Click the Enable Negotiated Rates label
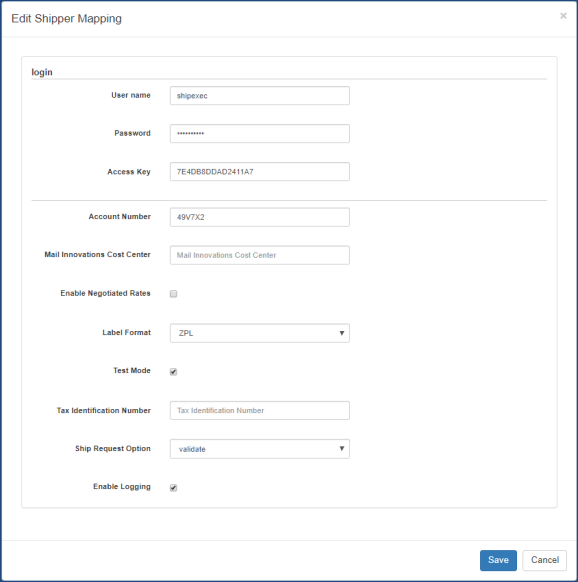Screen dimensions: 578x582 (x=105, y=293)
